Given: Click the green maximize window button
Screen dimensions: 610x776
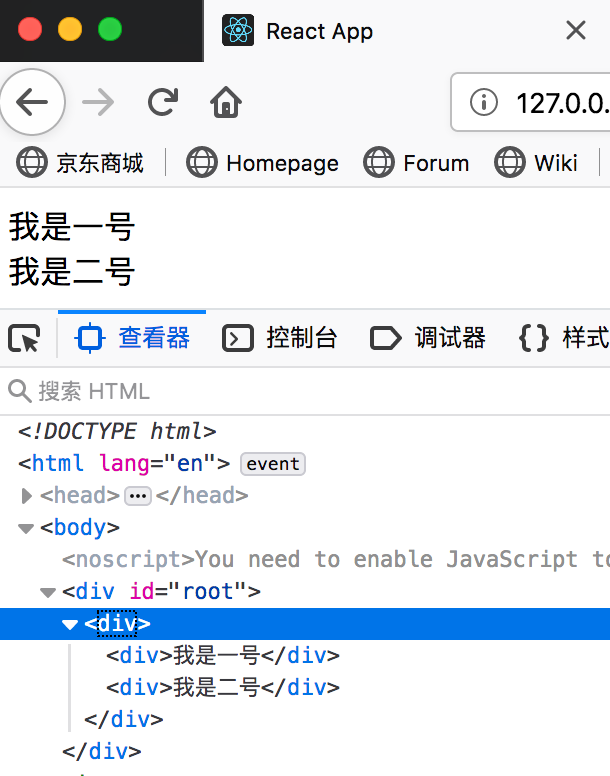Looking at the screenshot, I should point(110,29).
